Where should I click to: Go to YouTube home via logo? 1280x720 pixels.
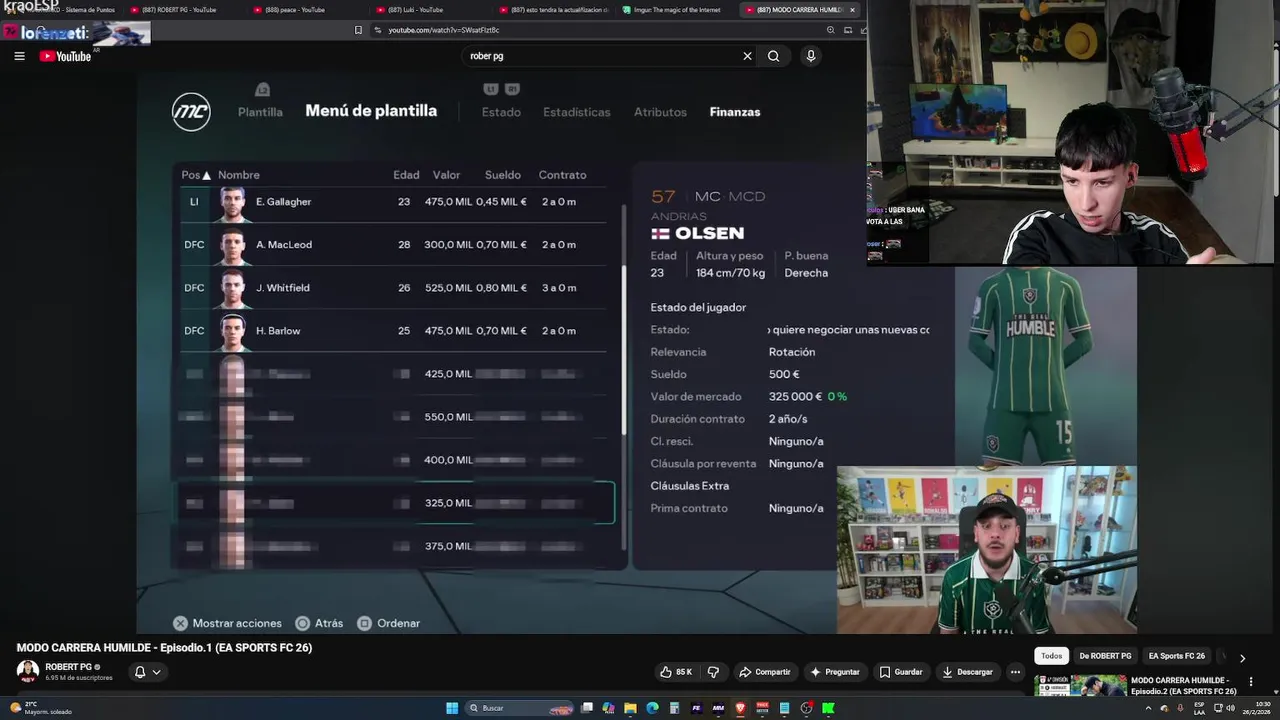tap(65, 56)
